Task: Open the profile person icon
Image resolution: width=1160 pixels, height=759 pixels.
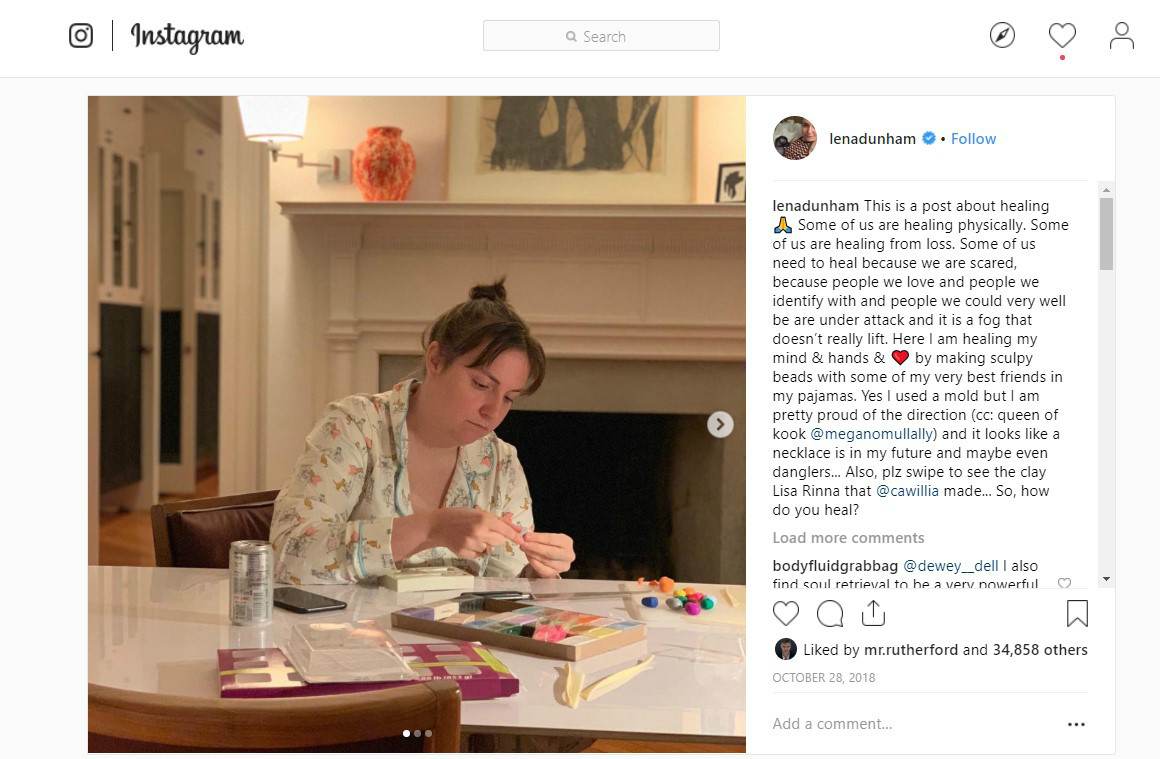Action: coord(1122,36)
